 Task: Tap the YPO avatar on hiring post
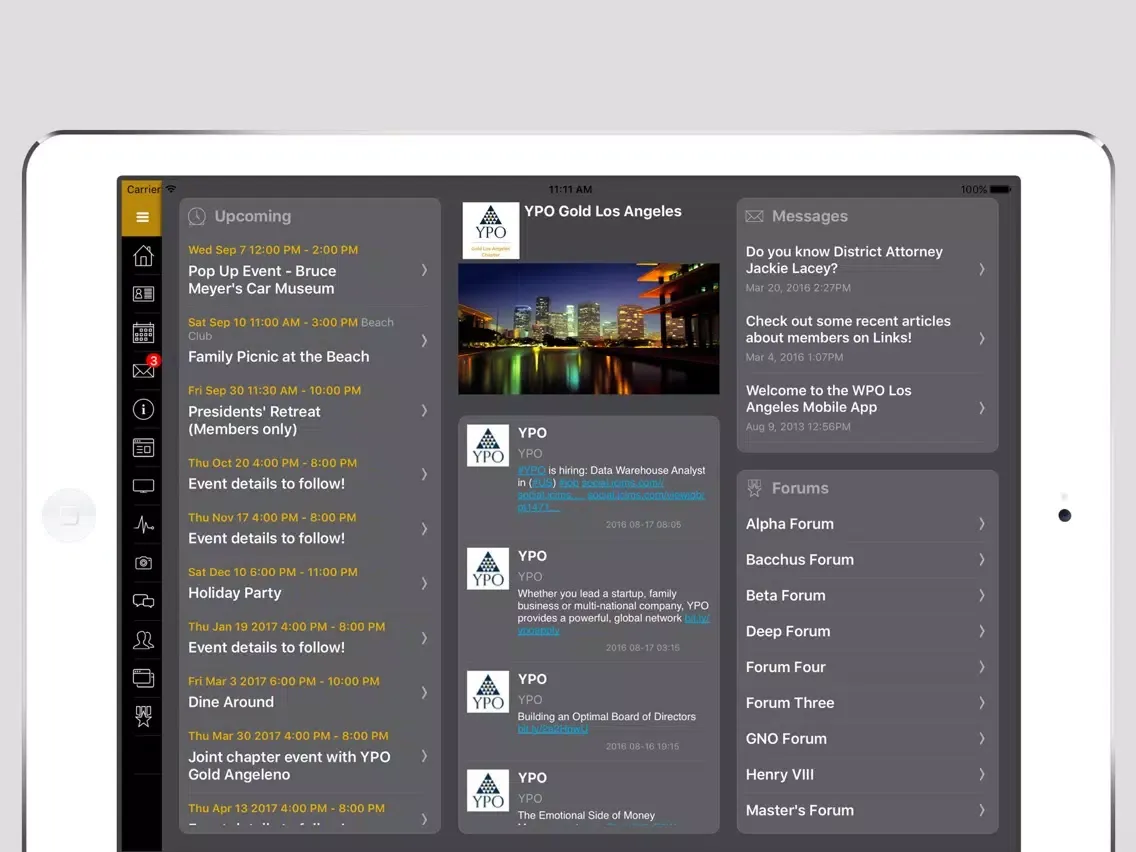click(x=488, y=445)
